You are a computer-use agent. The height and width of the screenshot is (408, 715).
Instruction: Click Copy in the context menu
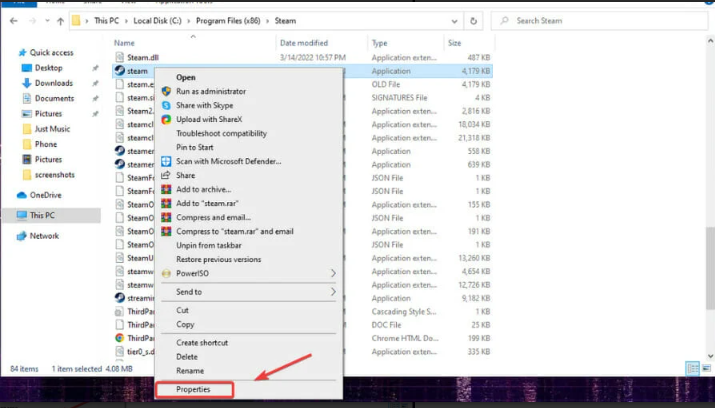tap(185, 324)
